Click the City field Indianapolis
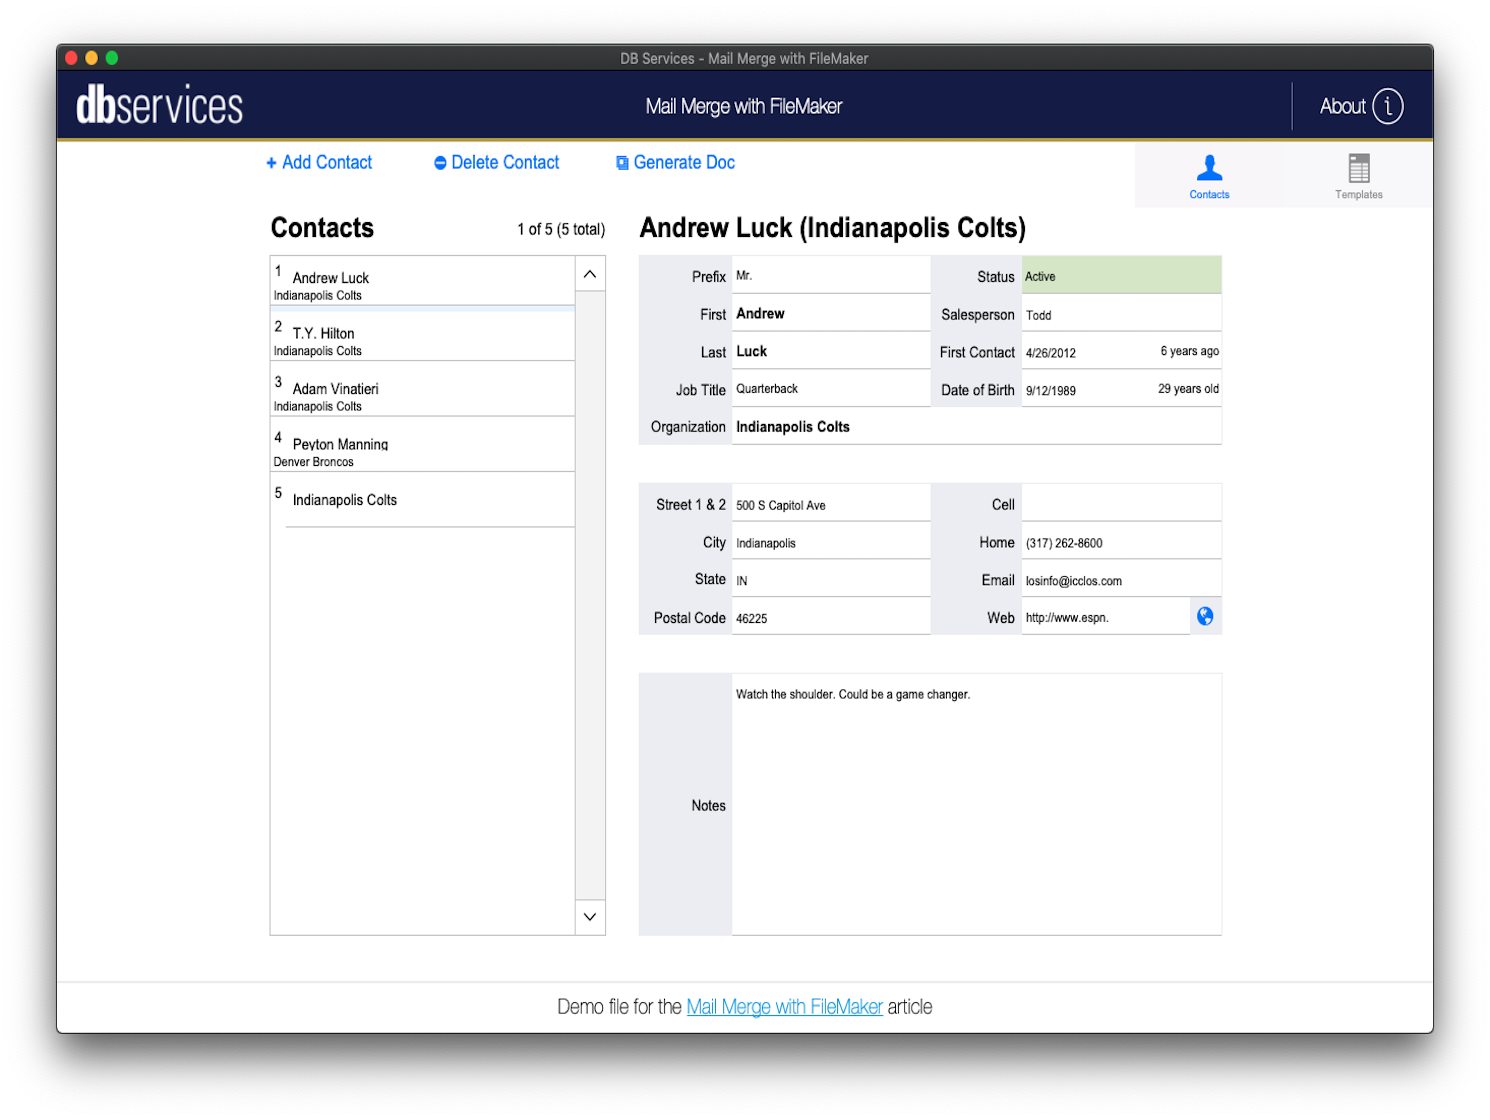1490x1120 pixels. [831, 543]
